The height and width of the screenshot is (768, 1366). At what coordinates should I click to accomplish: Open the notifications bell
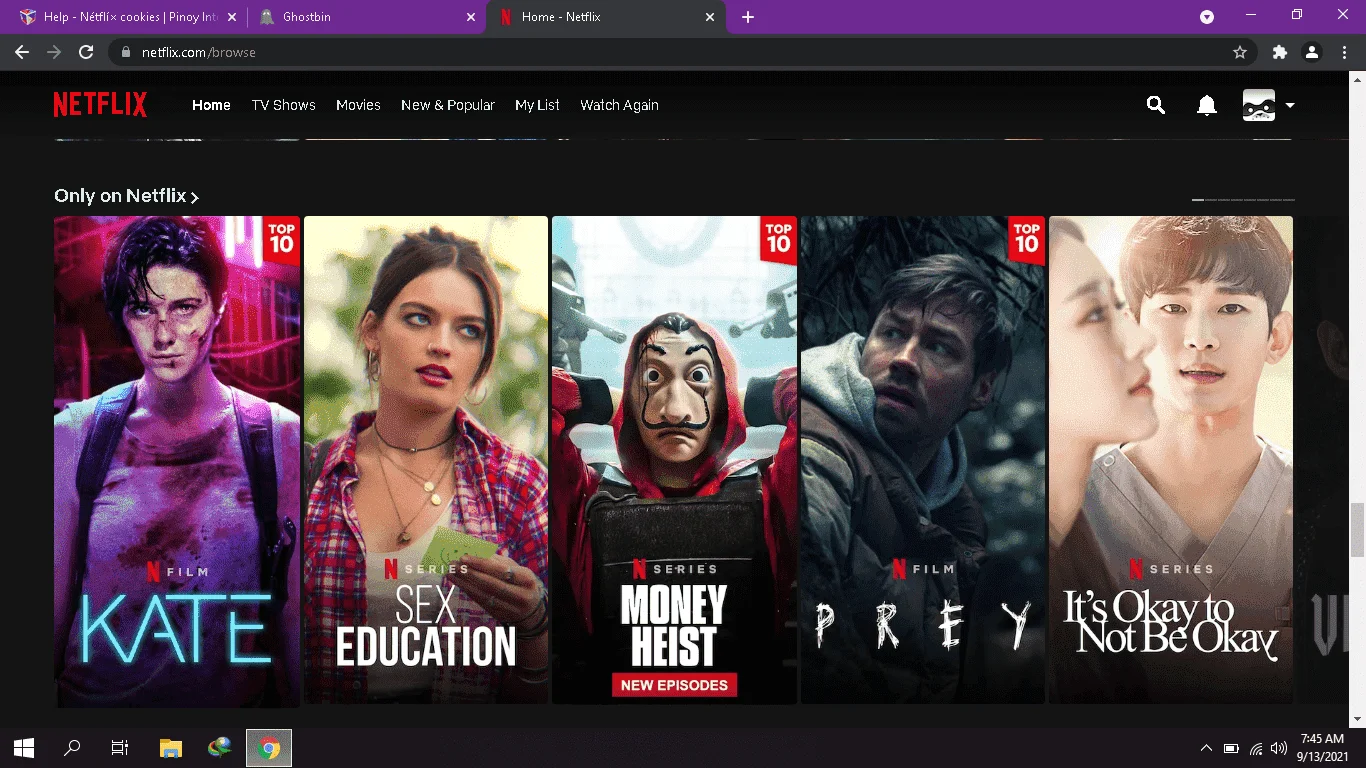[1207, 105]
